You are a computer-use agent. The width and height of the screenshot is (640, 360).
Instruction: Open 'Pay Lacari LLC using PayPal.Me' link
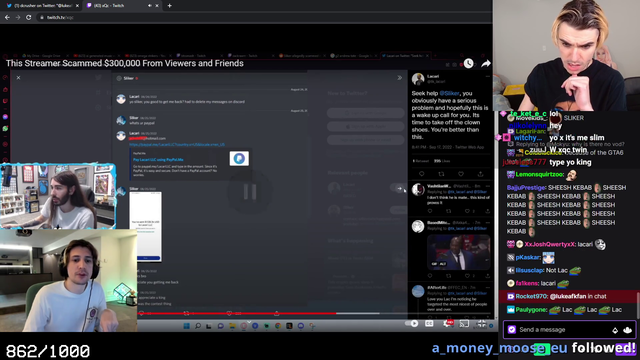158,160
